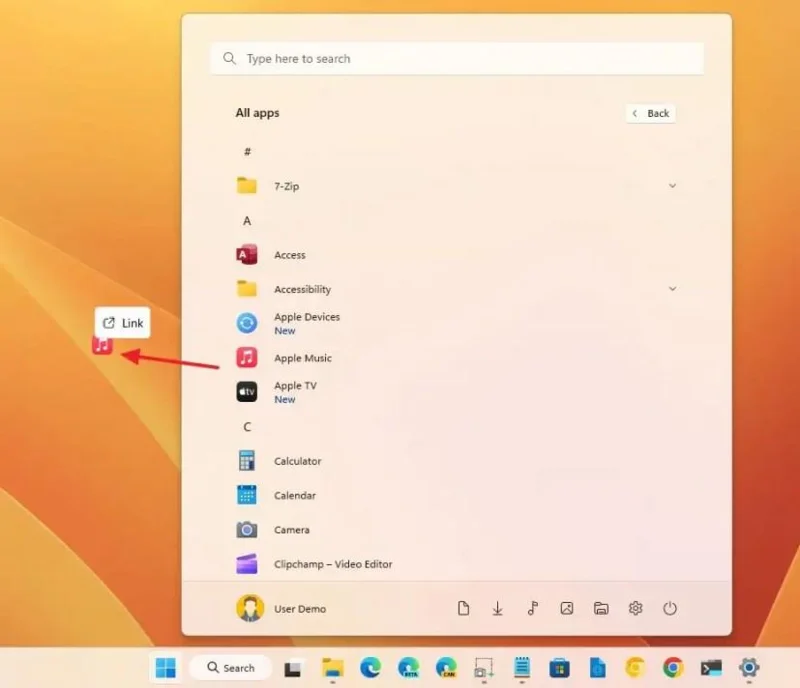Open the User Demo account menu

(281, 608)
